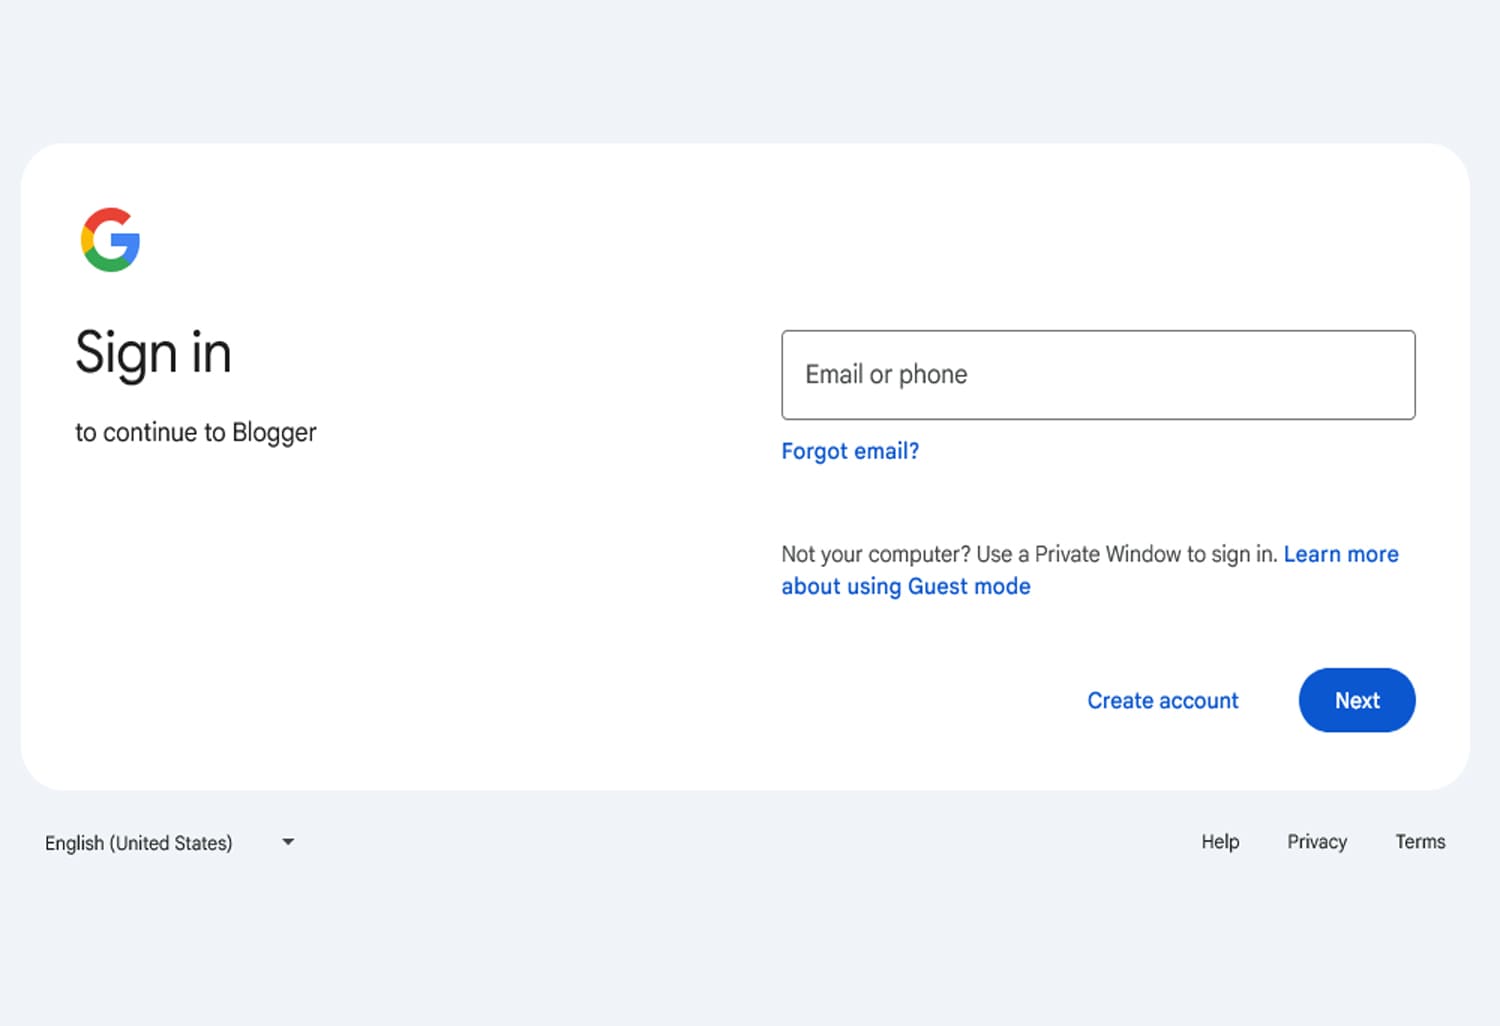Click the Google "G" logo
1500x1026 pixels.
tap(110, 240)
